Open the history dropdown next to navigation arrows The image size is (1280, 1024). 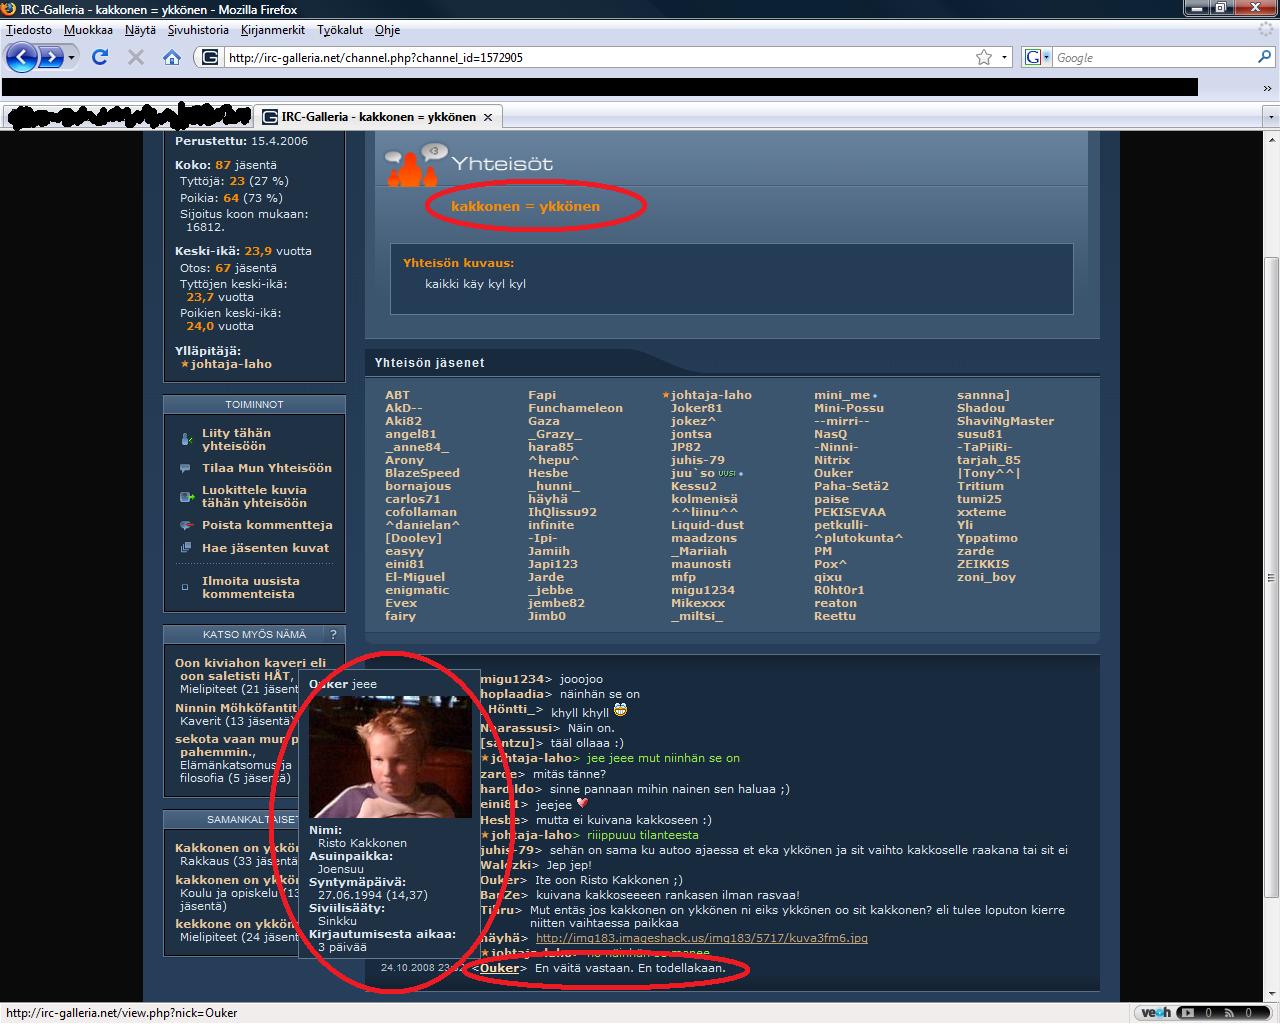72,57
